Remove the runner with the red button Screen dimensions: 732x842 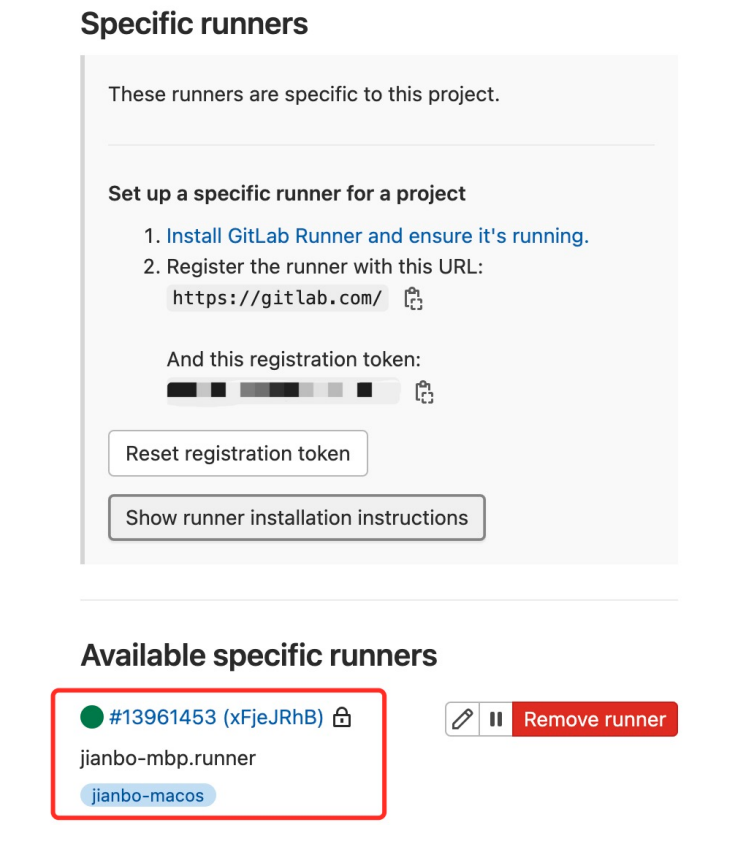594,719
